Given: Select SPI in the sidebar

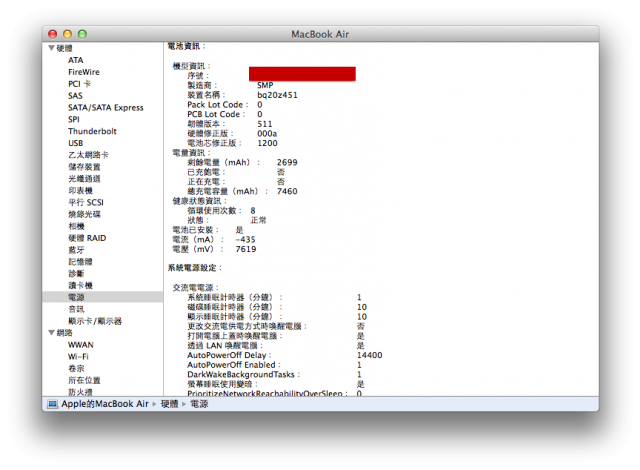Looking at the screenshot, I should tap(74, 120).
